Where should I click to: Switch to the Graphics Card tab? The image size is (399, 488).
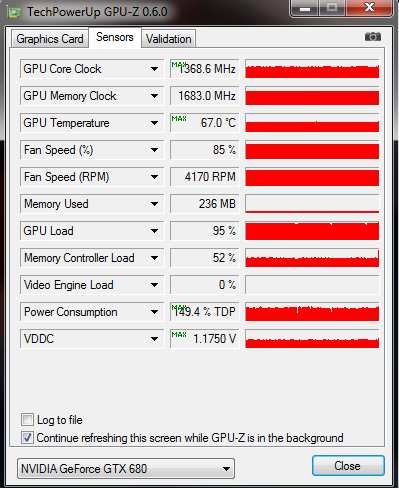pos(50,39)
